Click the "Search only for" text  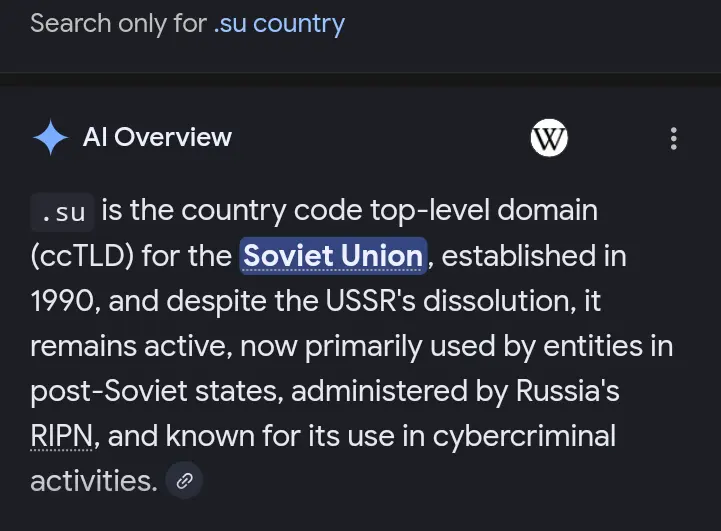tap(118, 23)
